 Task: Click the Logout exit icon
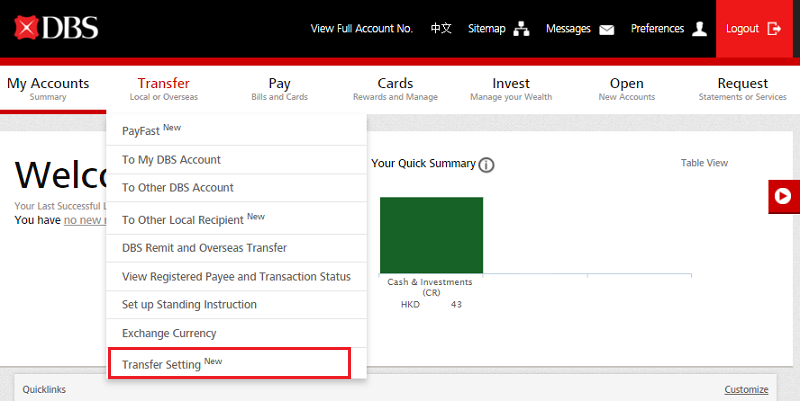point(774,29)
